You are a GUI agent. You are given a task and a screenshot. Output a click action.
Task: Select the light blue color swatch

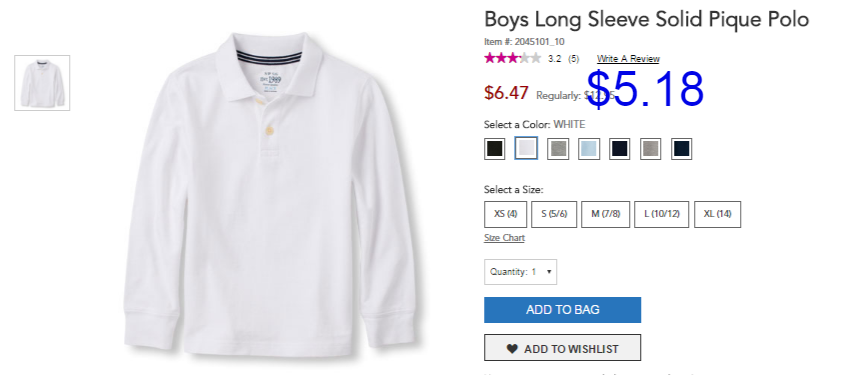coord(589,149)
